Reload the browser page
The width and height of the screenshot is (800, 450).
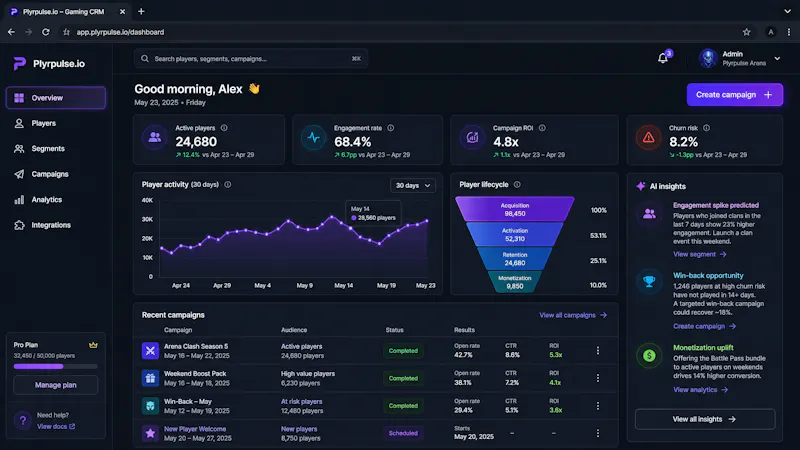[45, 32]
